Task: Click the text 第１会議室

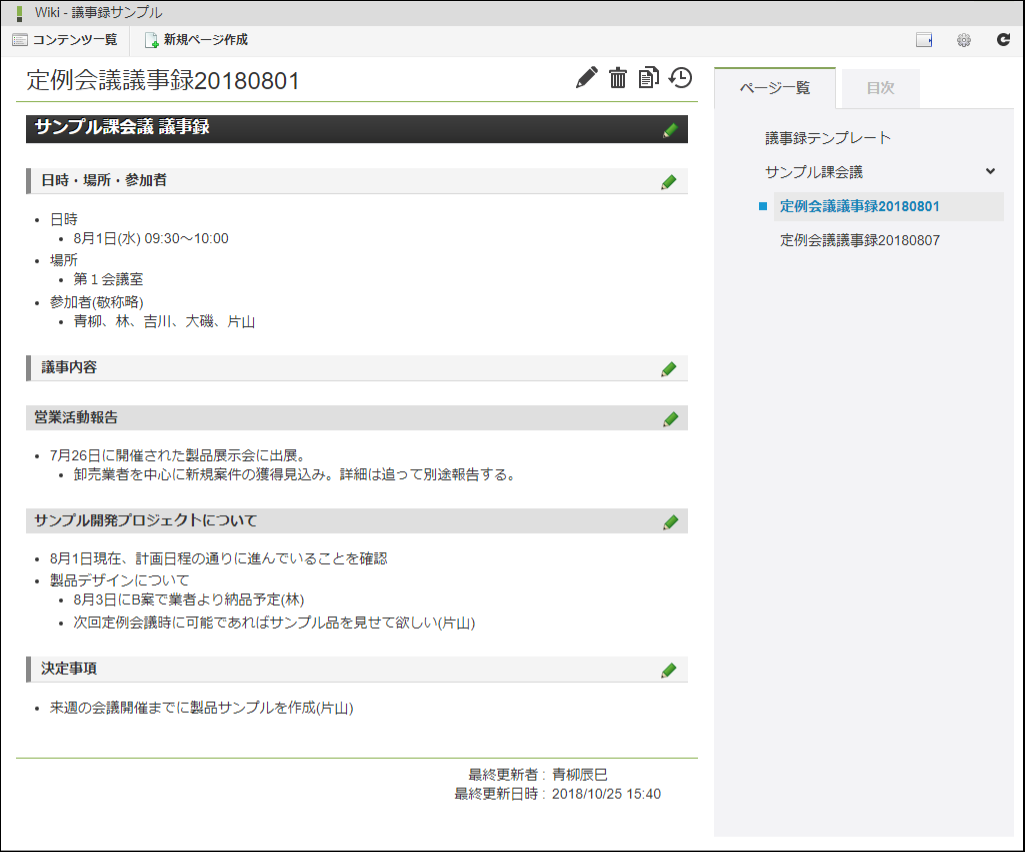Action: (x=108, y=279)
